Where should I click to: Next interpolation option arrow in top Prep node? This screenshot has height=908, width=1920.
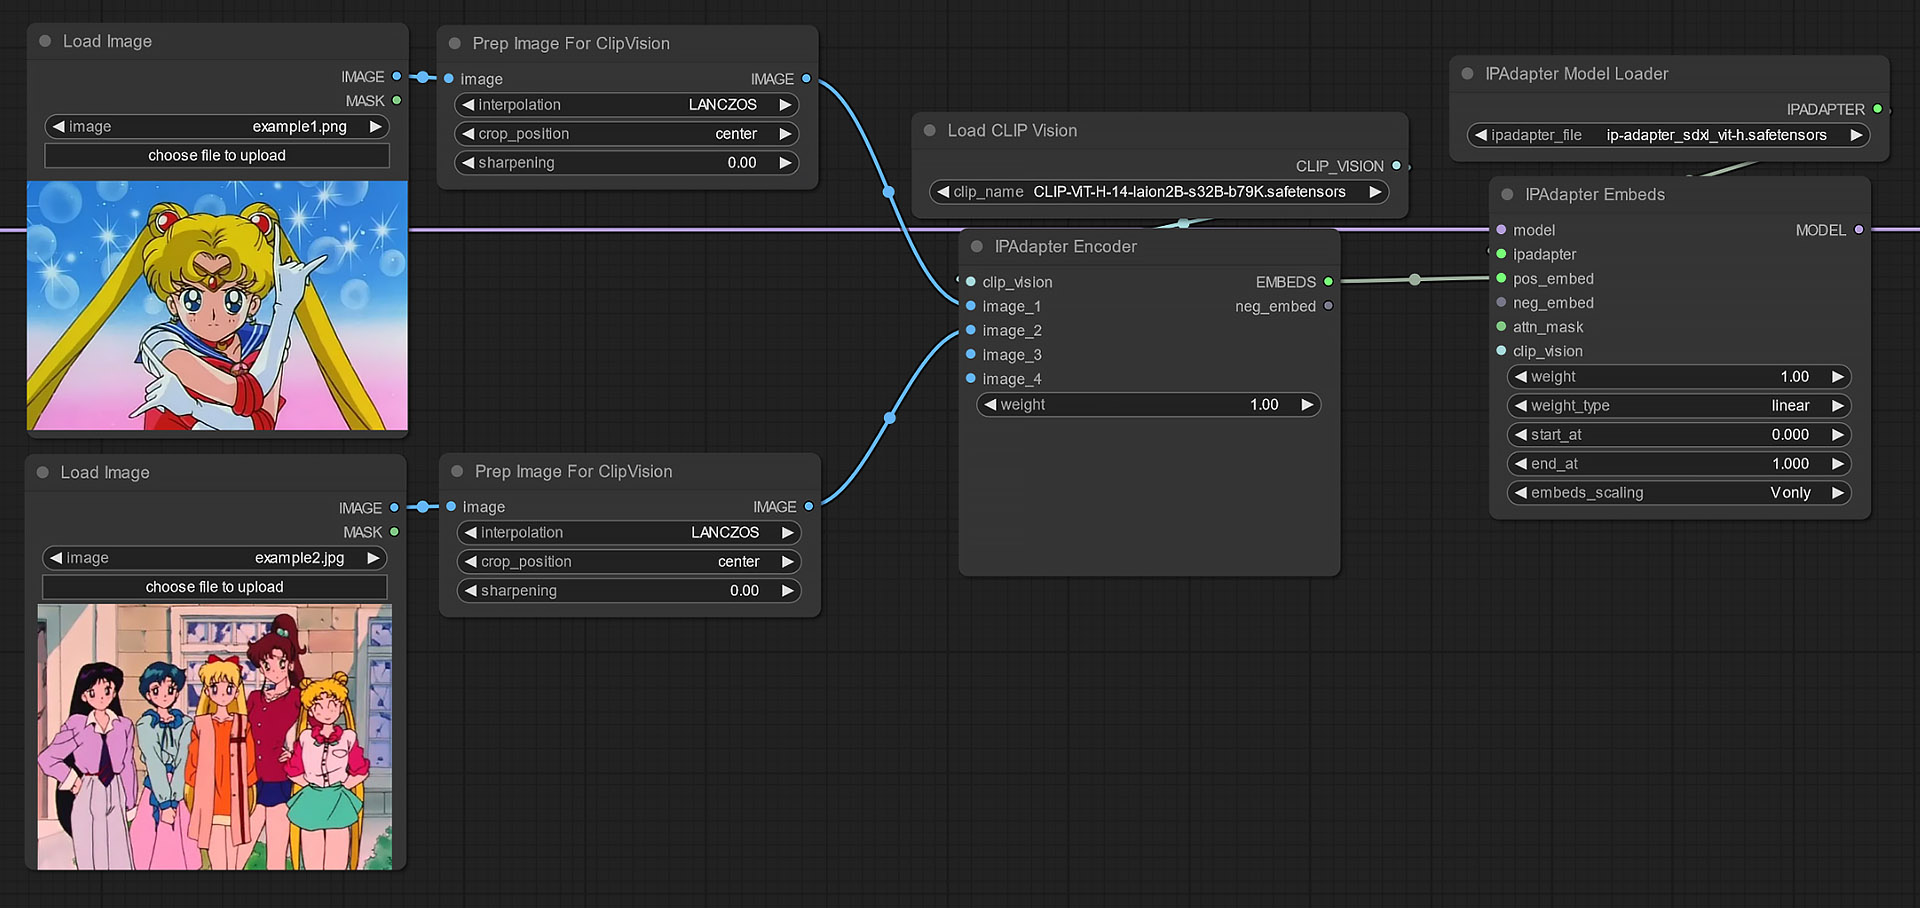pyautogui.click(x=785, y=105)
